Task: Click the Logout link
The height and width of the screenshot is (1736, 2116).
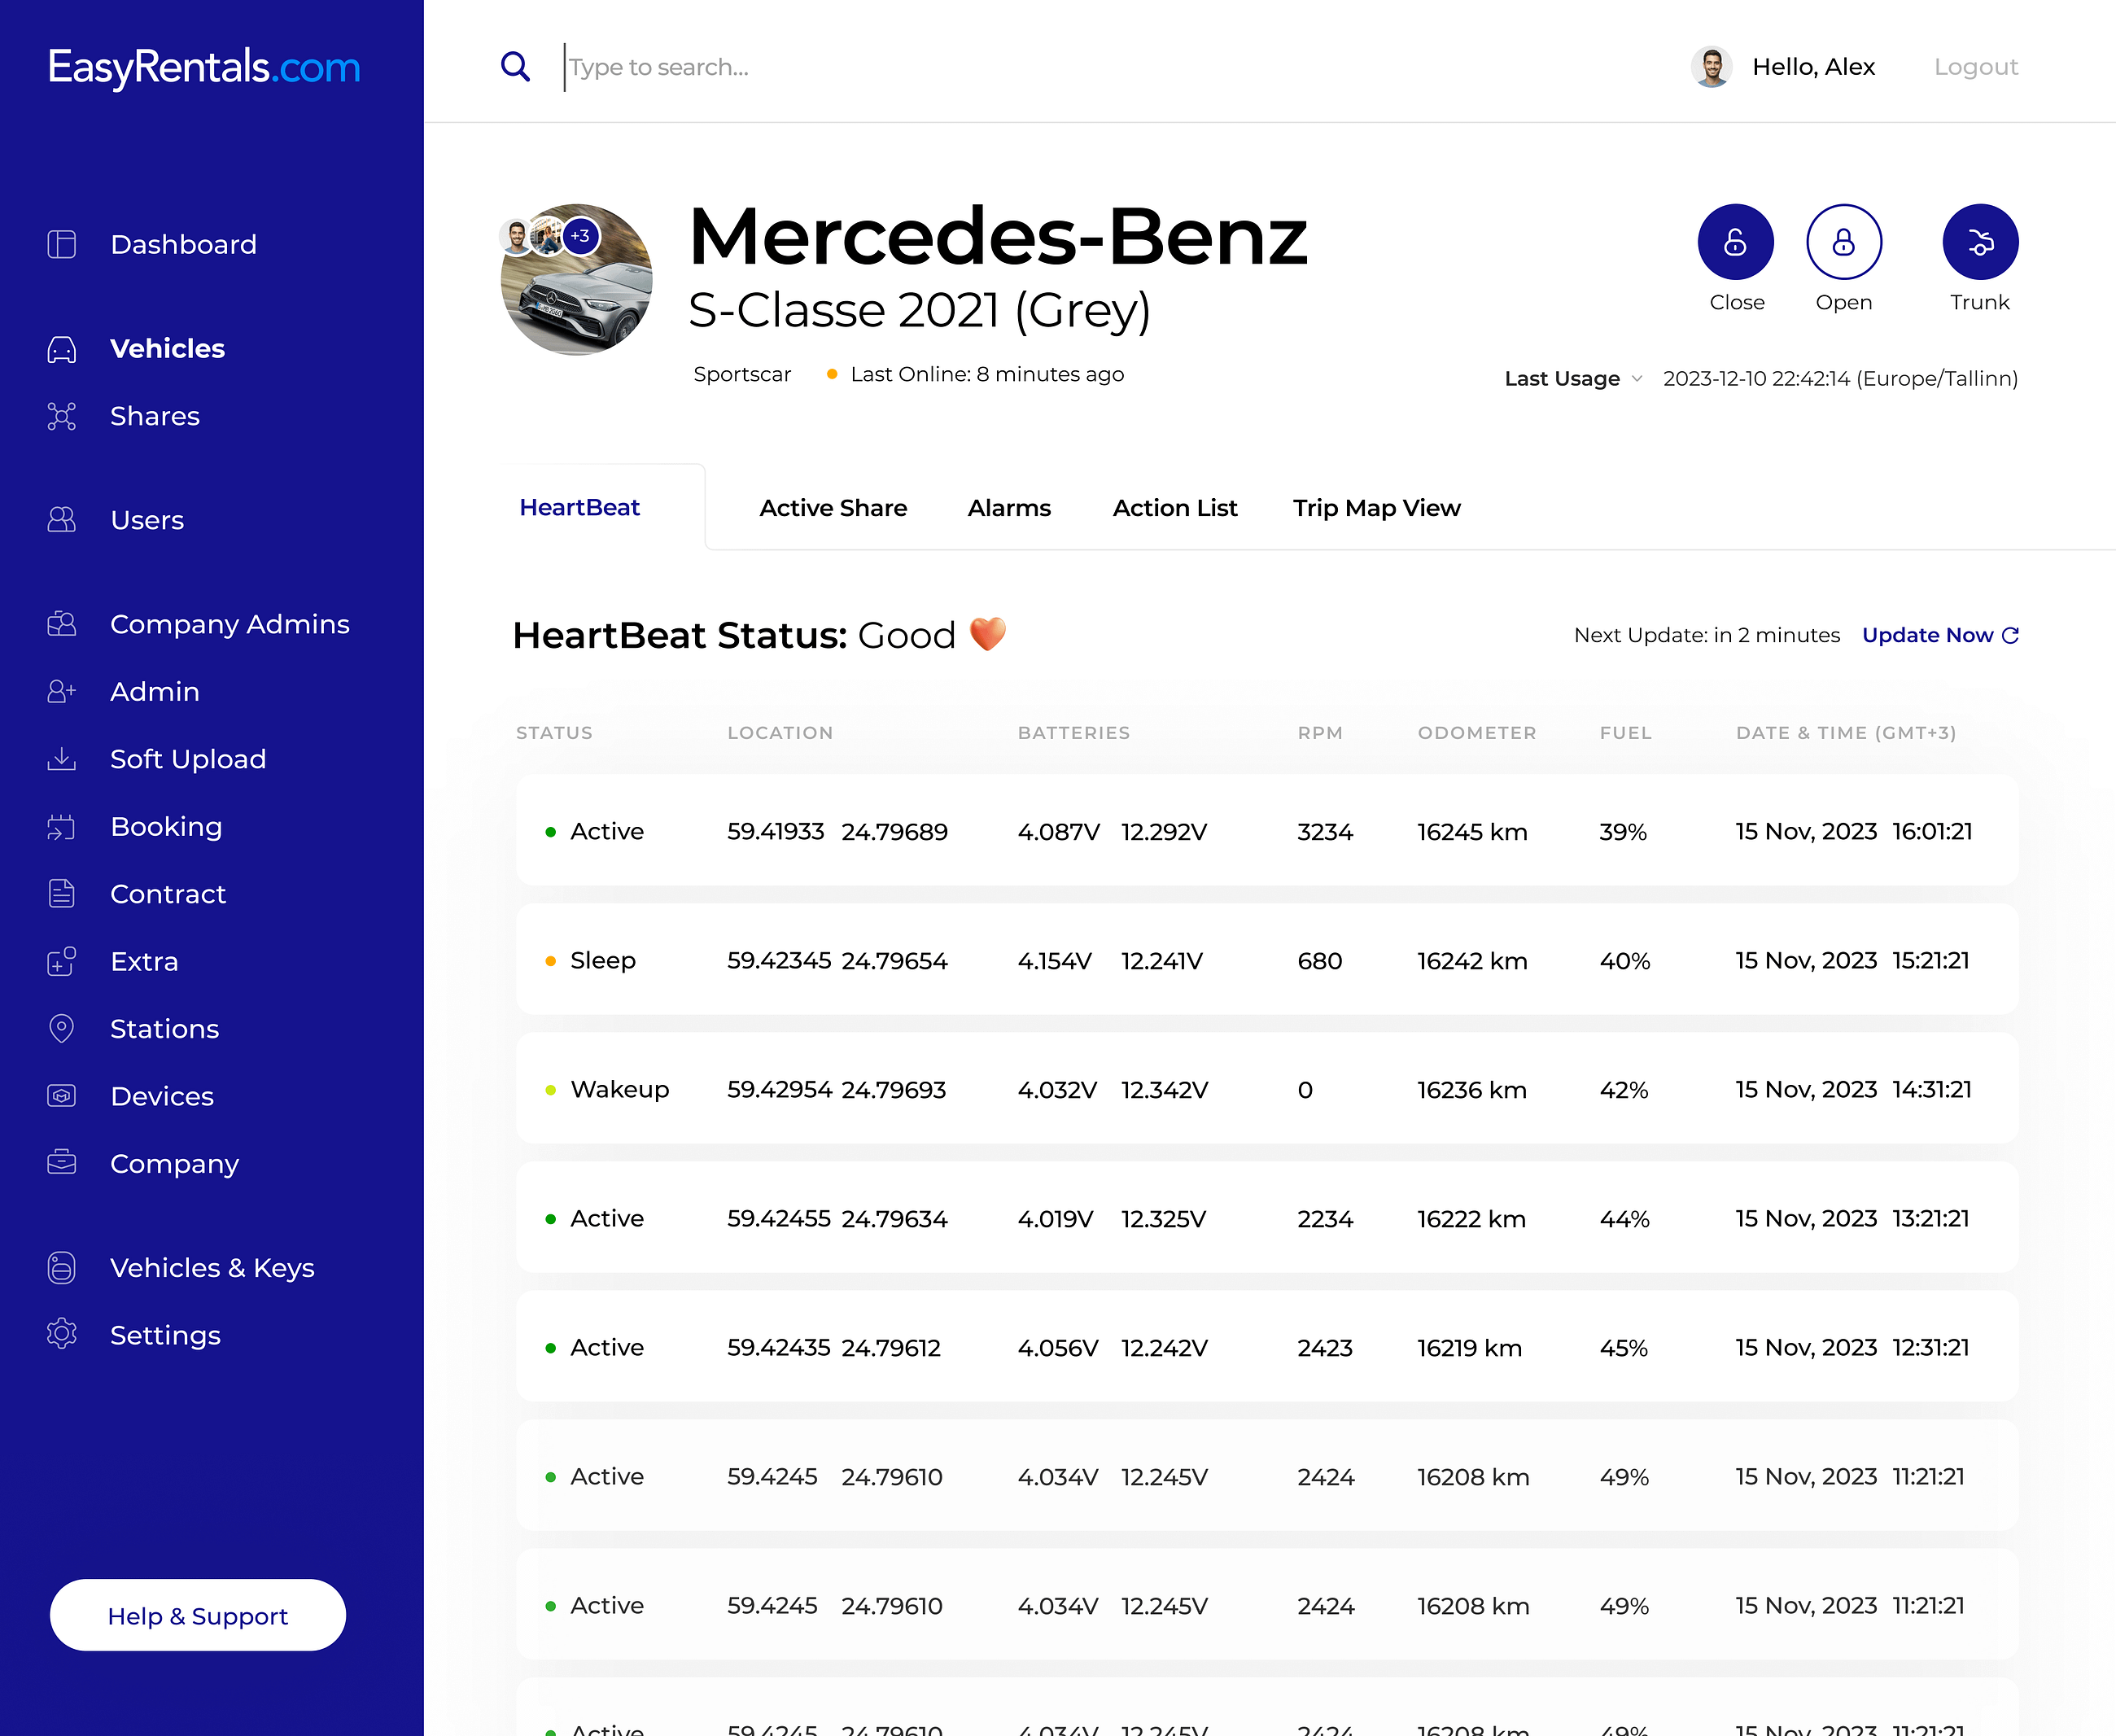Action: coord(1975,67)
